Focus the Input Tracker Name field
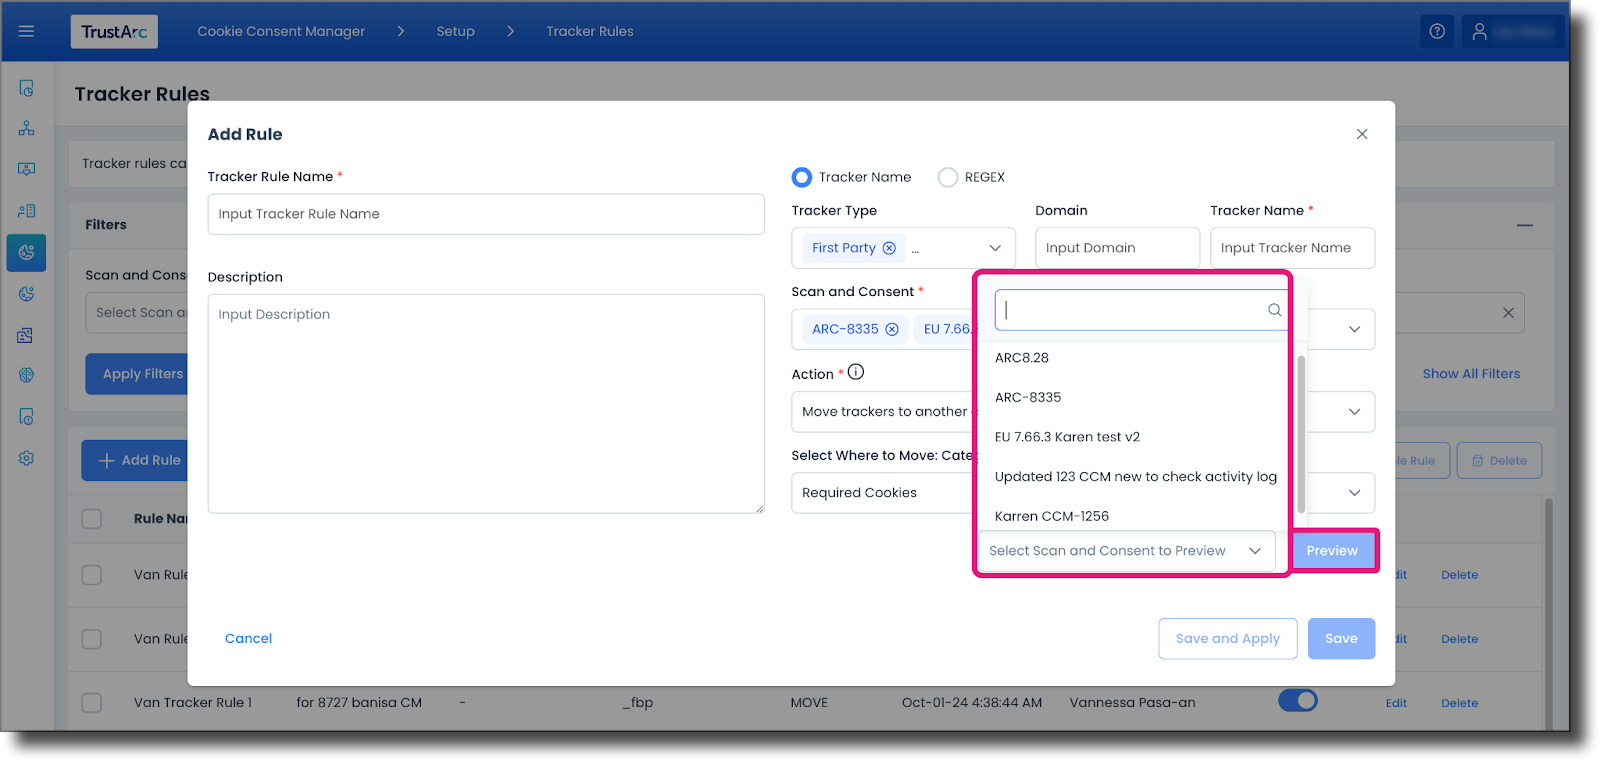The image size is (1600, 761). pos(1292,248)
